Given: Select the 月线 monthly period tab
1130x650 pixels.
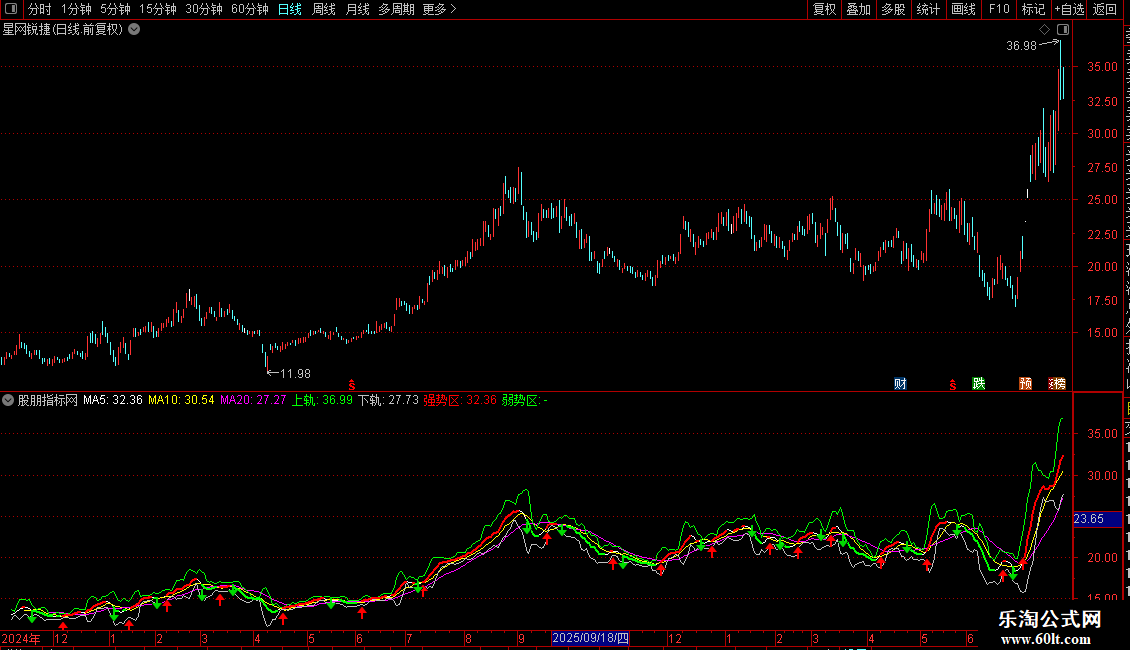Looking at the screenshot, I should pyautogui.click(x=357, y=9).
